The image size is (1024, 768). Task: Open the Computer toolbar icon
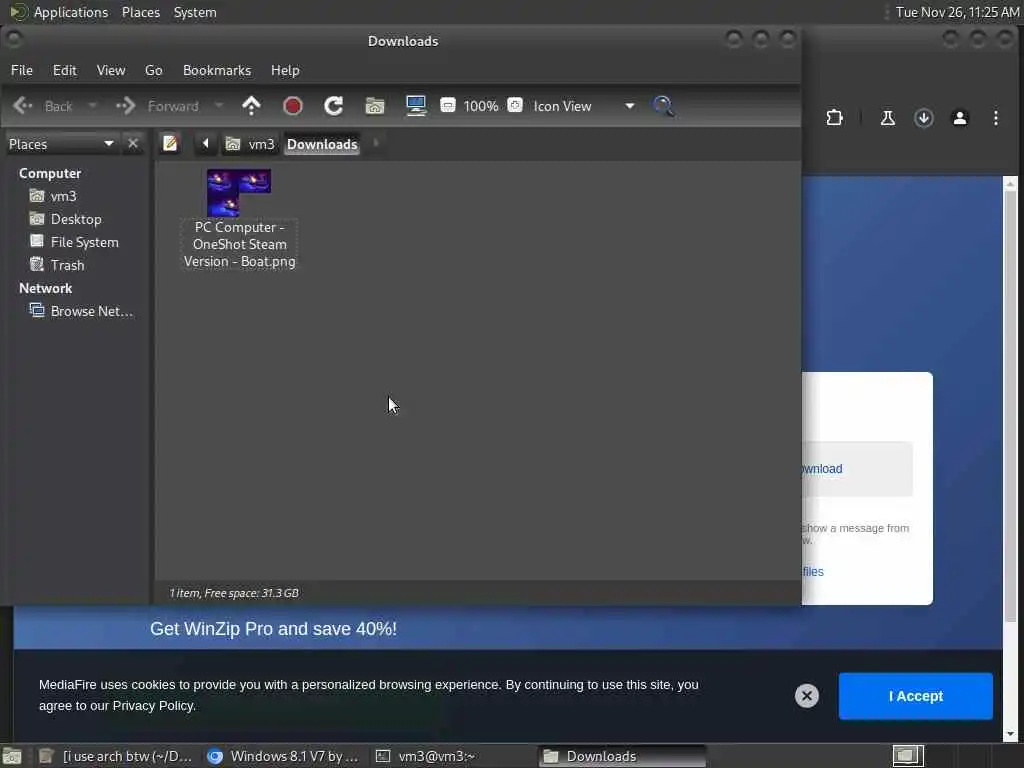(416, 106)
